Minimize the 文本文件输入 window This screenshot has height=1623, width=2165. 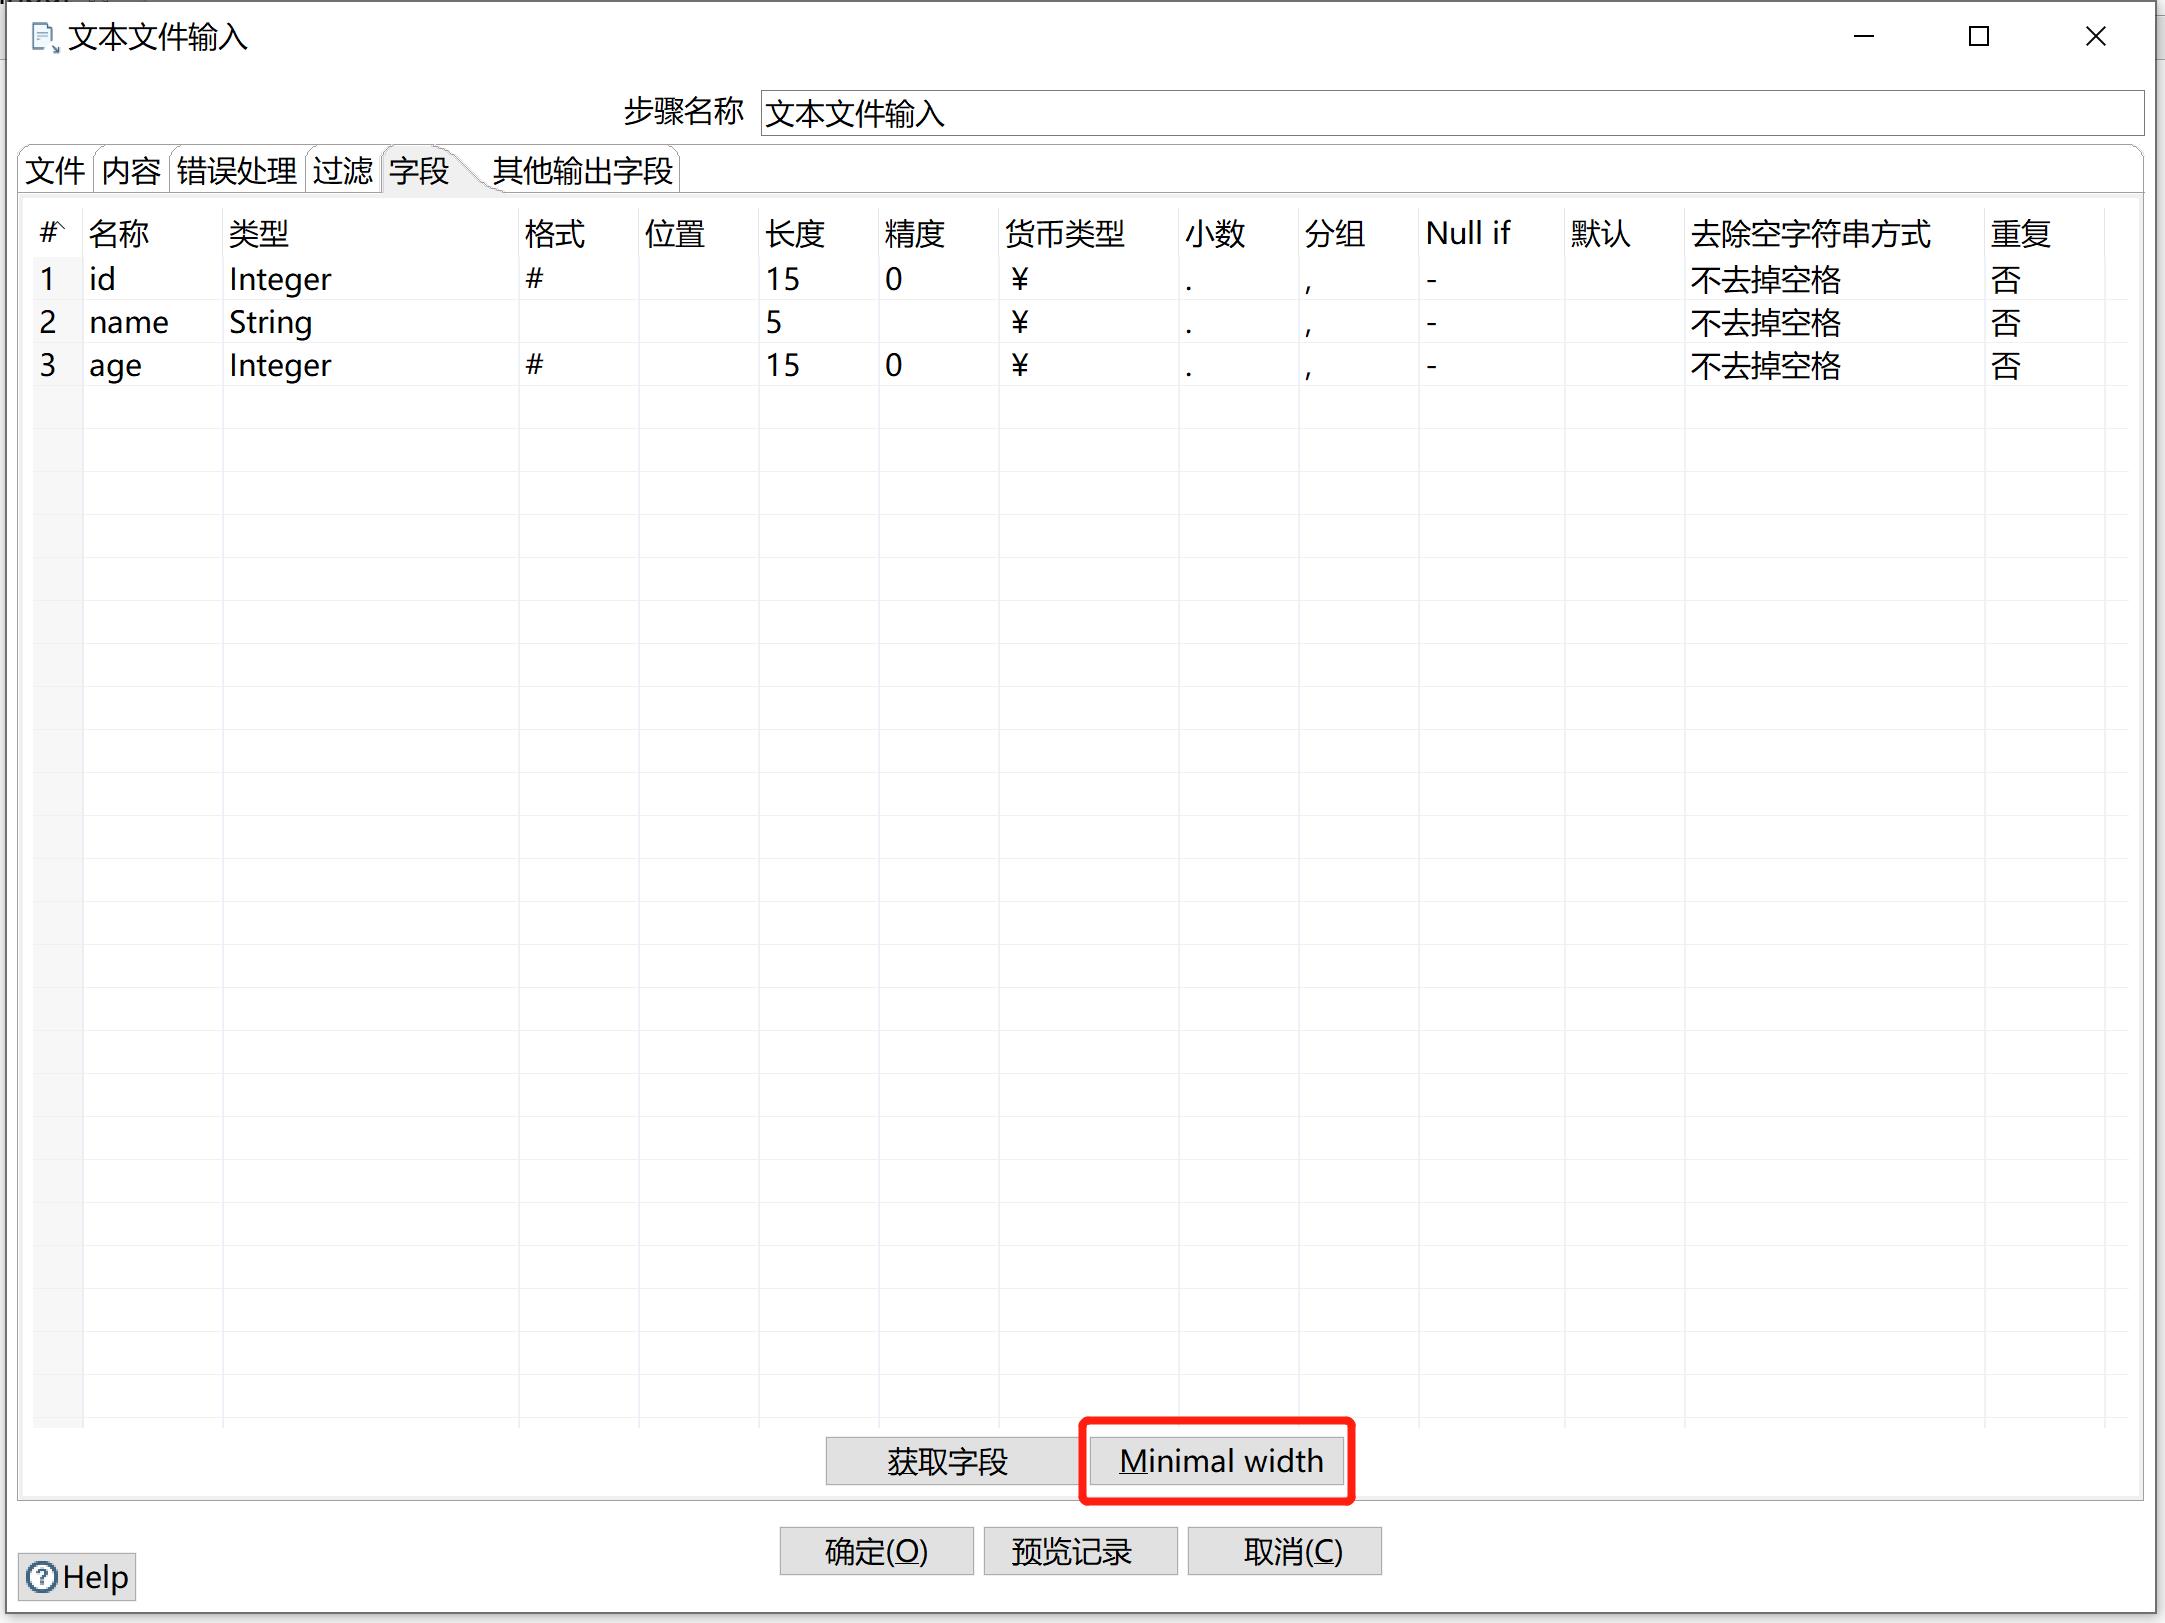(1864, 37)
